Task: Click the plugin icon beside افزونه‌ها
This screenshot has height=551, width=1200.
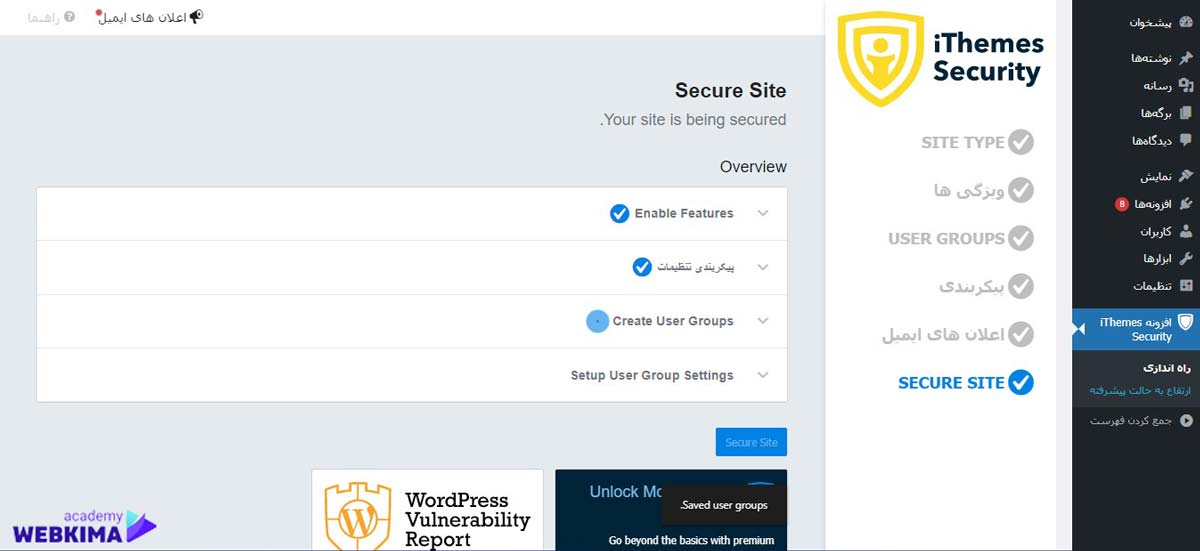Action: 1186,204
